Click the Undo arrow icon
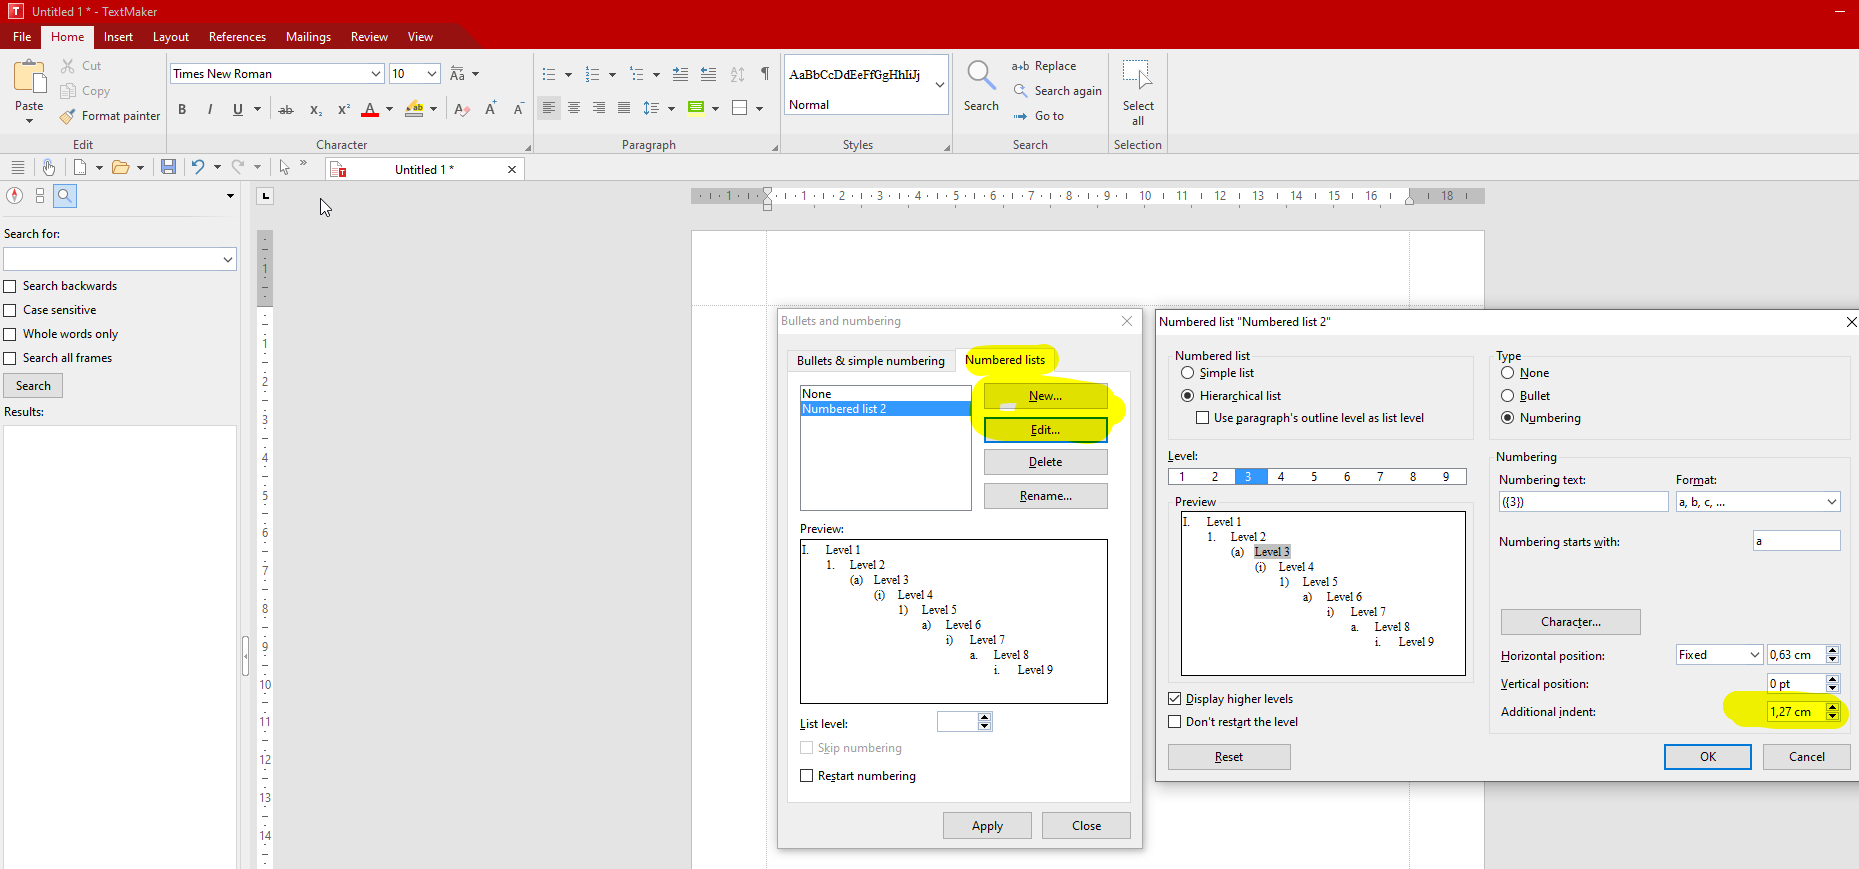1859x869 pixels. pos(198,167)
